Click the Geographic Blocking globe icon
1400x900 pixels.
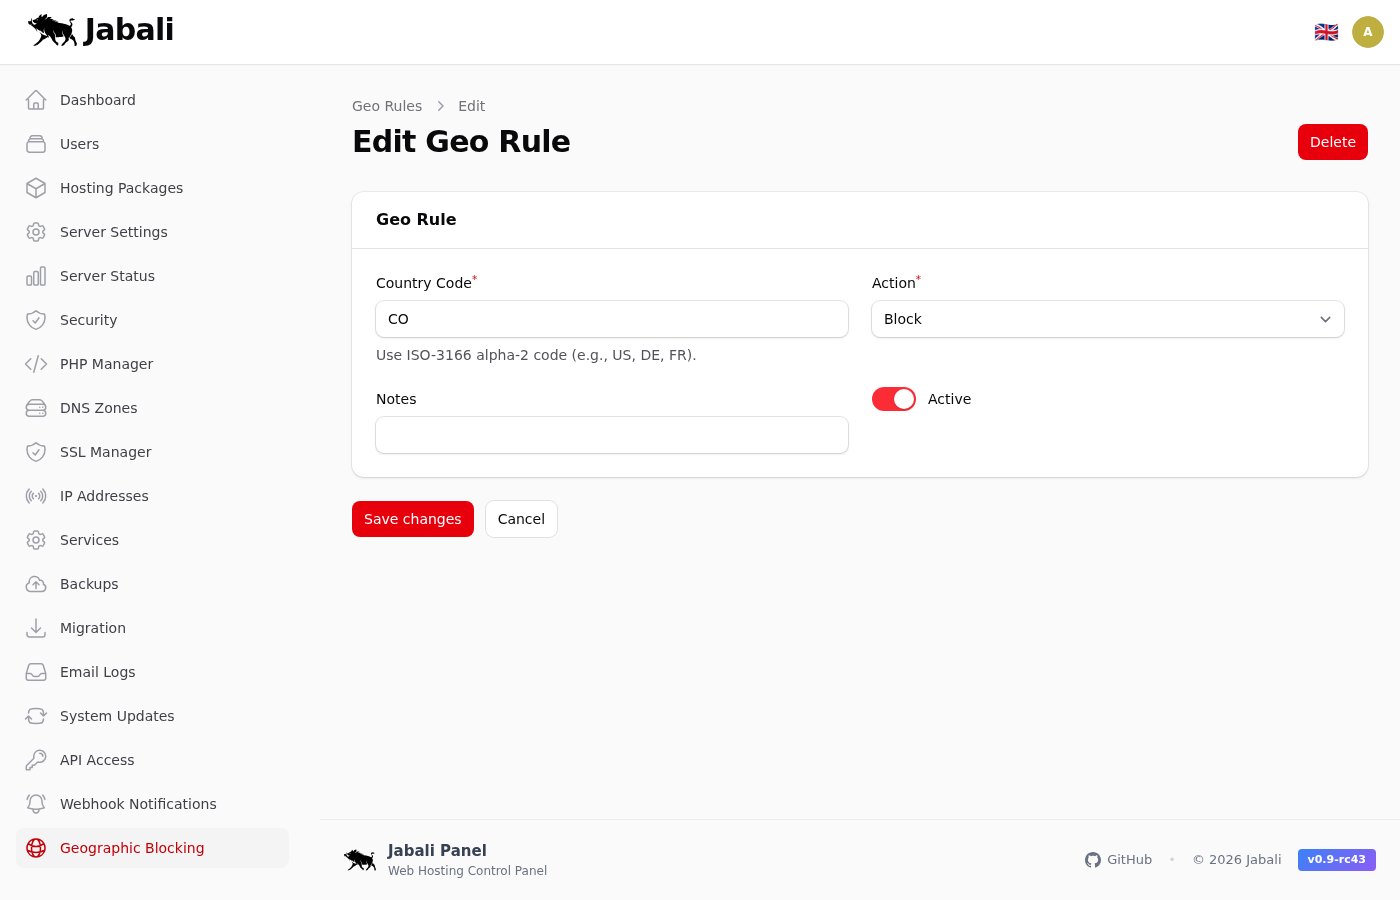pos(36,848)
